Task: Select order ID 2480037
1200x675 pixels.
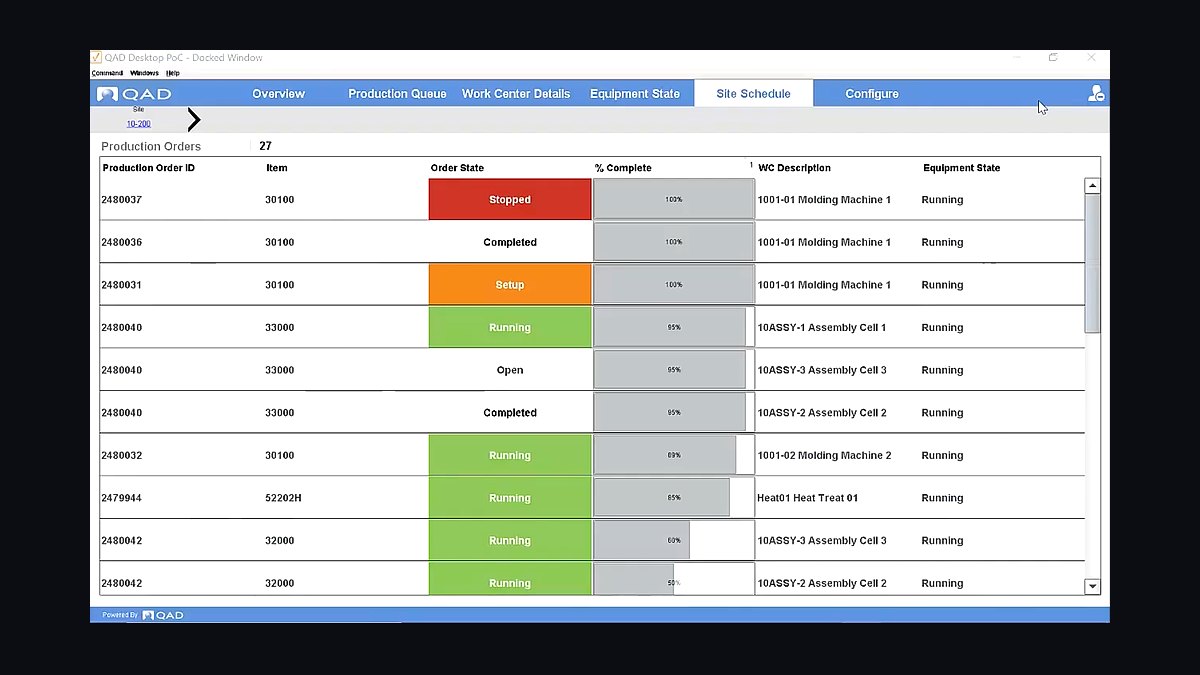Action: [x=121, y=200]
